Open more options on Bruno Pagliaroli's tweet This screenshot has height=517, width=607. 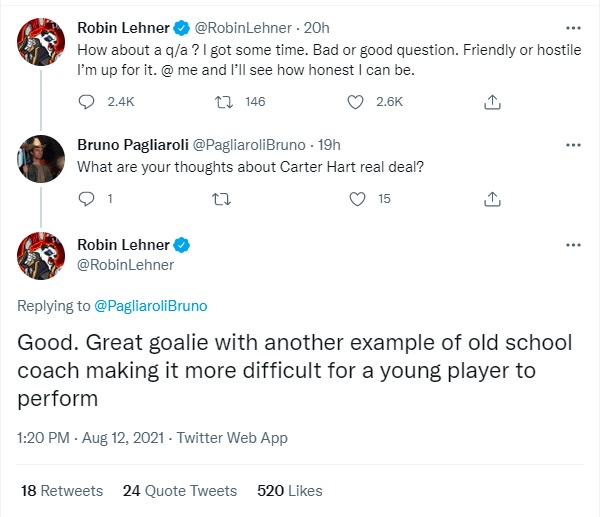(573, 145)
